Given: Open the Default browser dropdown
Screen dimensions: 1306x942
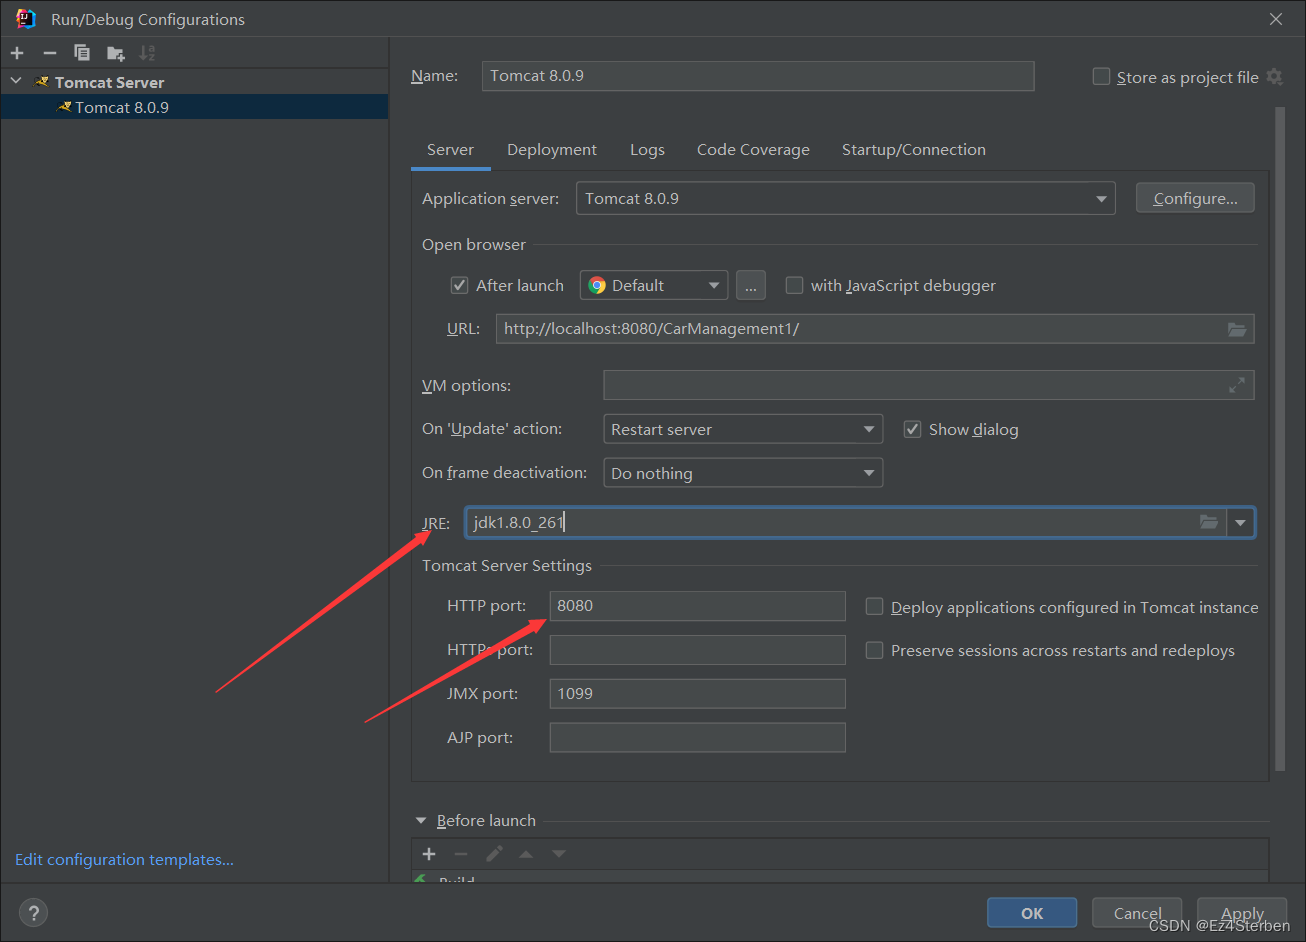Looking at the screenshot, I should click(654, 285).
